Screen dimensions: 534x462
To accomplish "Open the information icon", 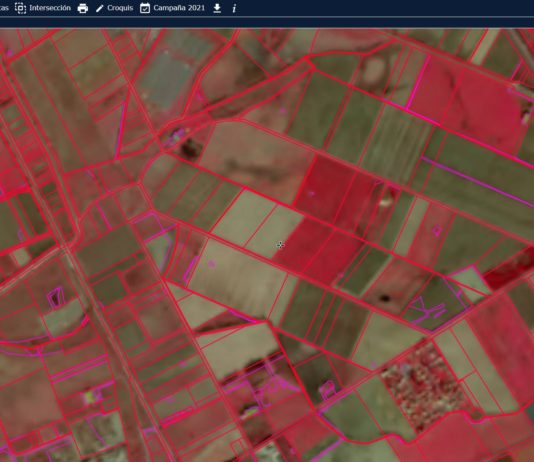I will pyautogui.click(x=234, y=8).
